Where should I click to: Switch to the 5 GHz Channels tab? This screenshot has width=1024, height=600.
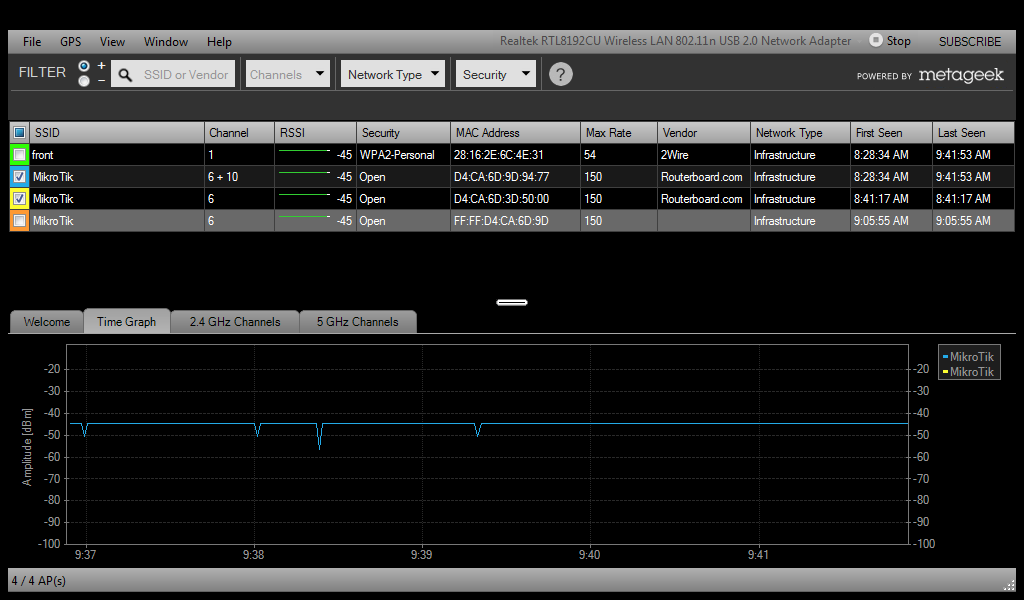coord(357,322)
